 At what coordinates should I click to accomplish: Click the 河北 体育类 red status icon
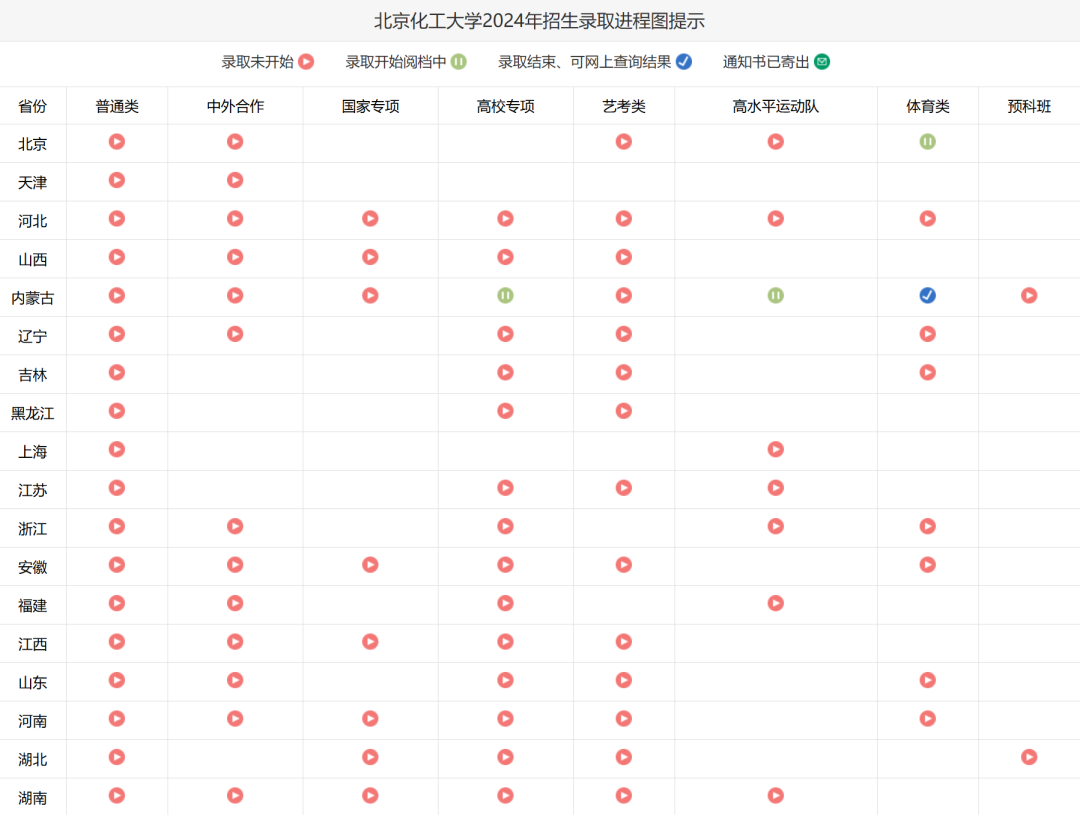927,219
